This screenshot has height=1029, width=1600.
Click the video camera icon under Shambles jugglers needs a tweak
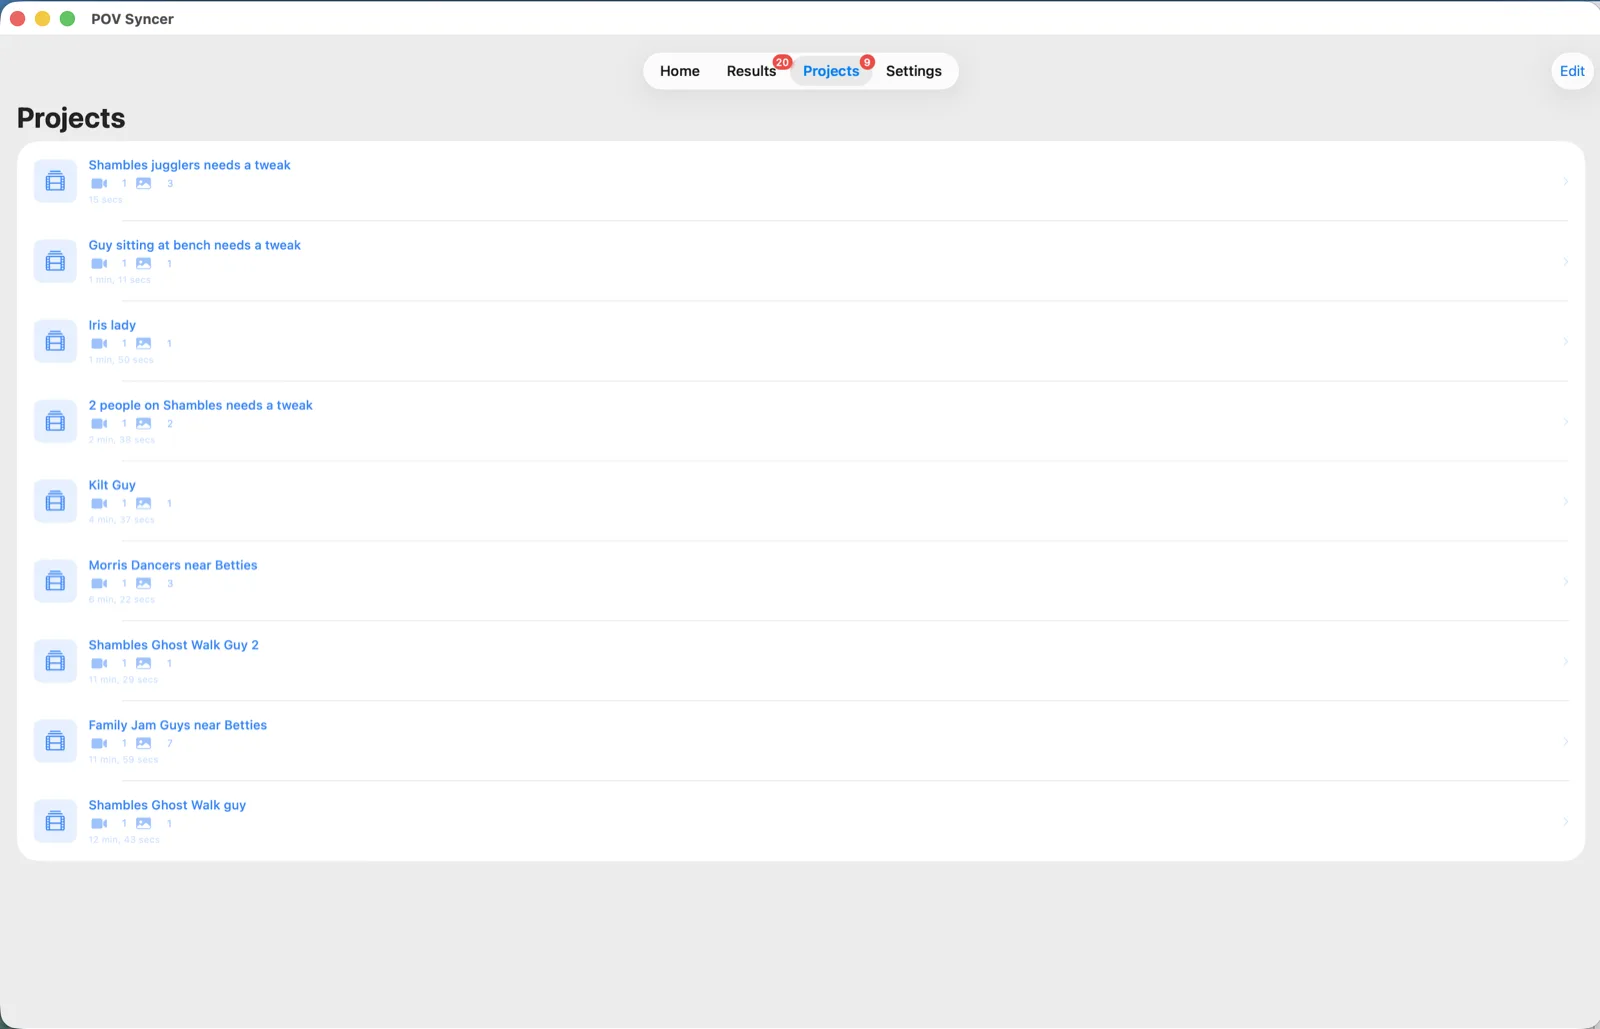pyautogui.click(x=99, y=184)
